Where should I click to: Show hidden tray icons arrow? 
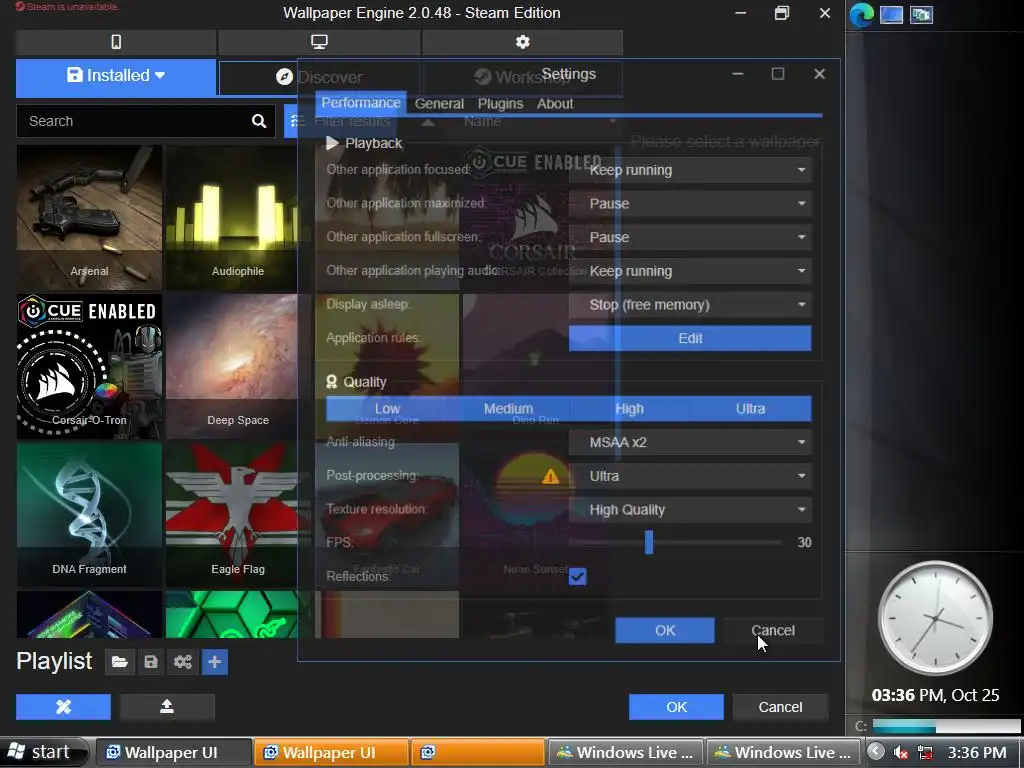pos(876,752)
